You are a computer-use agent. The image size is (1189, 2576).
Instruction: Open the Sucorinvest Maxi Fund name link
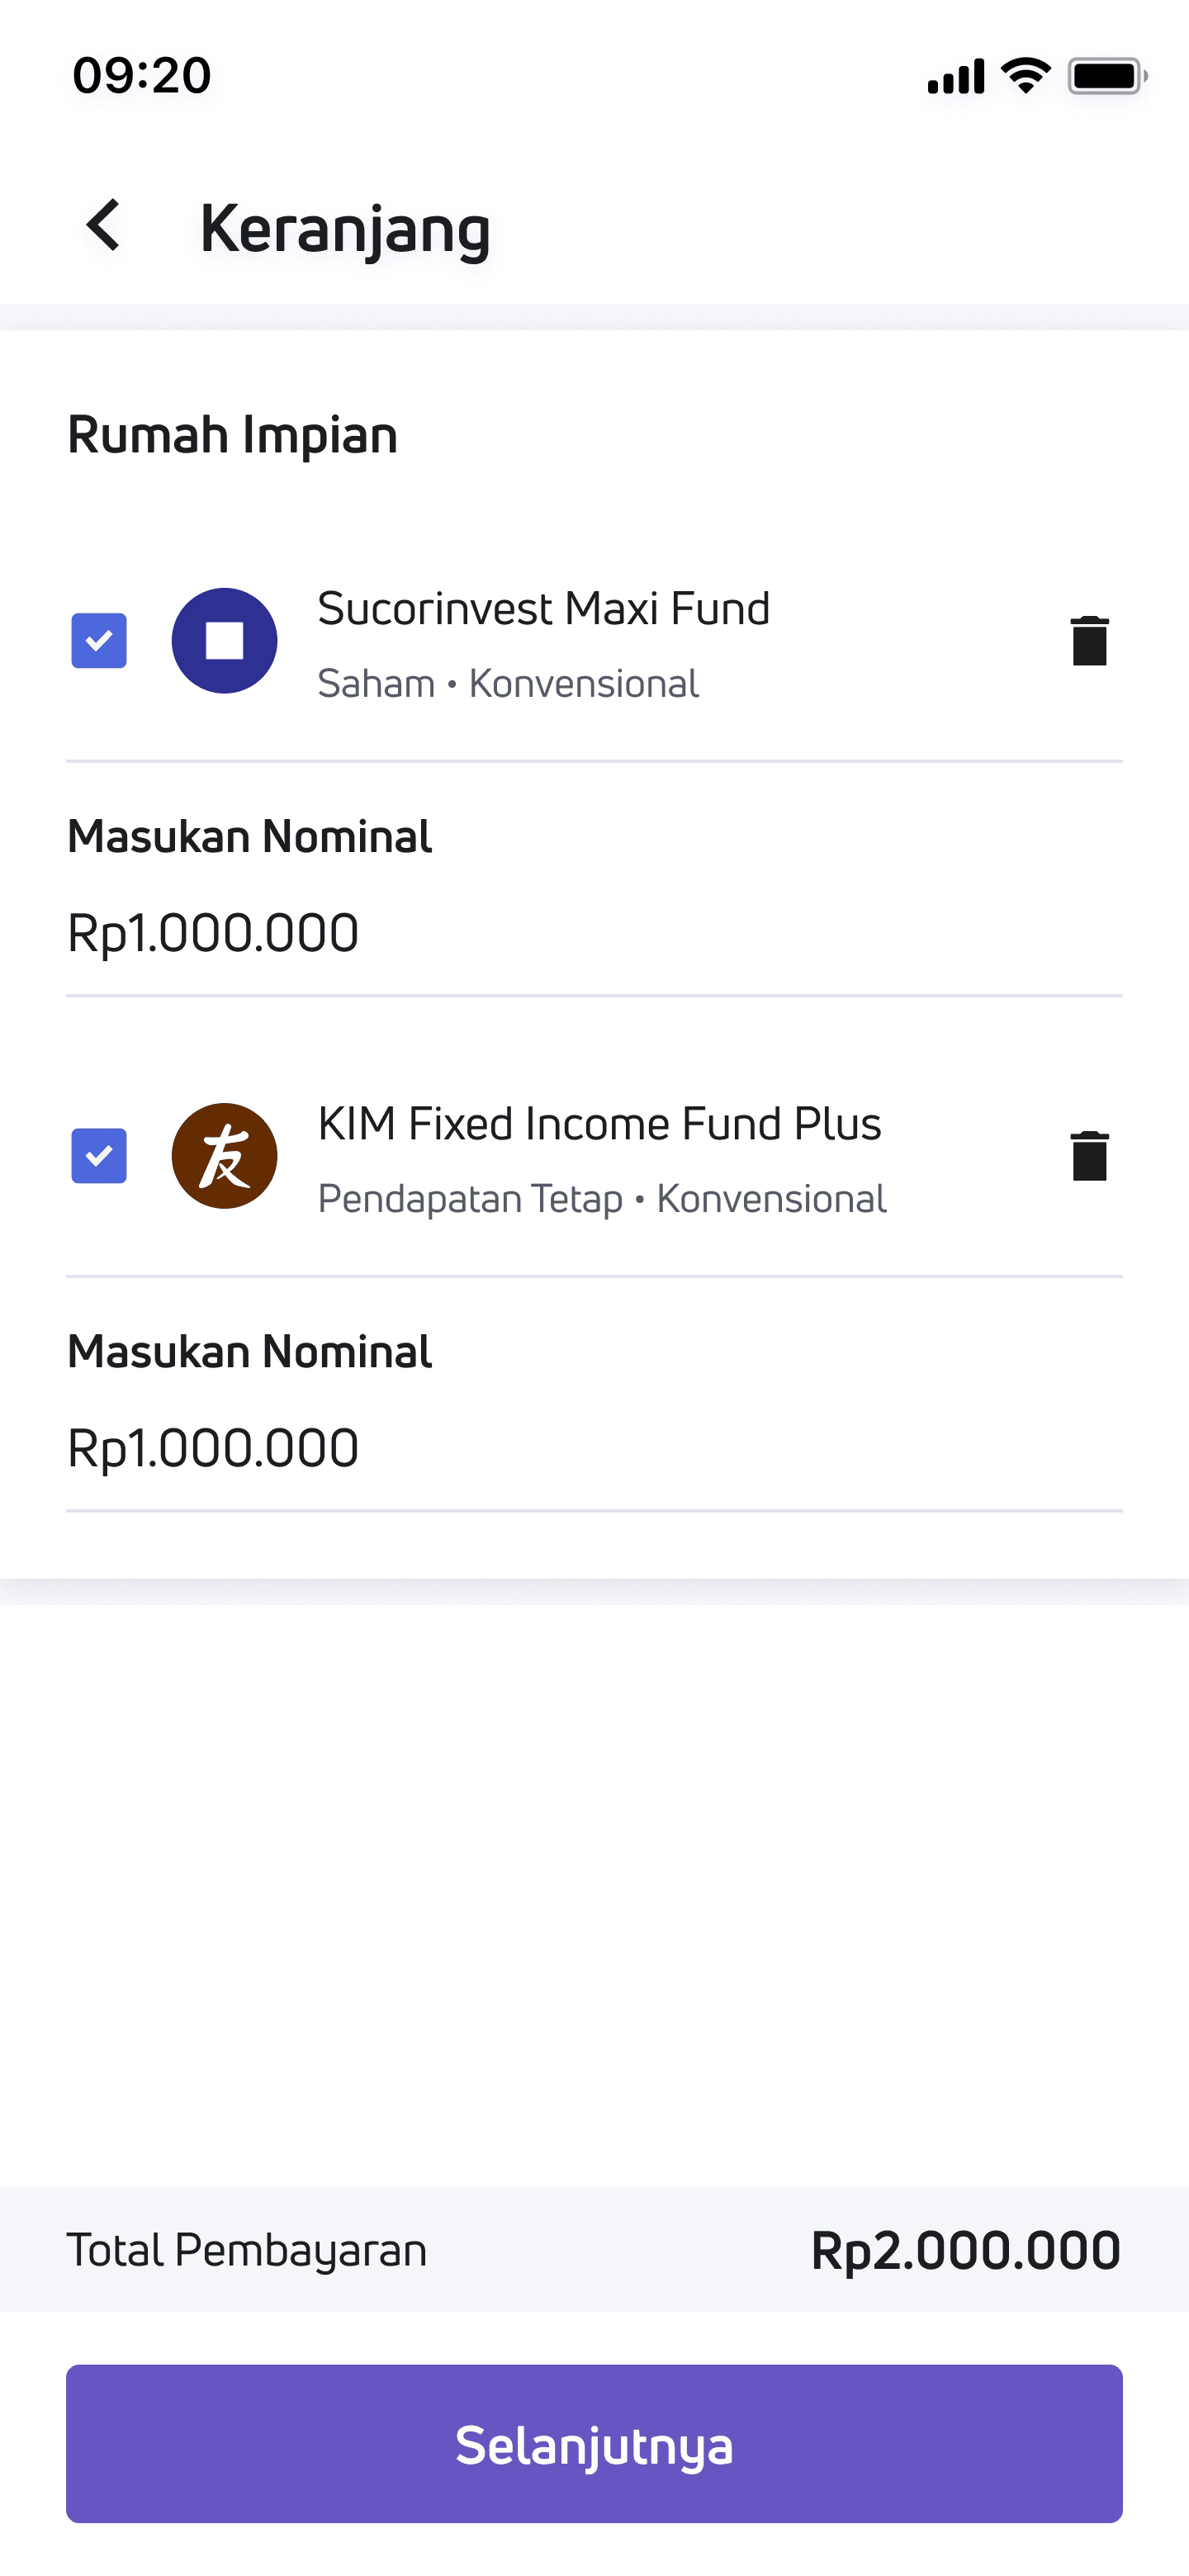(543, 609)
